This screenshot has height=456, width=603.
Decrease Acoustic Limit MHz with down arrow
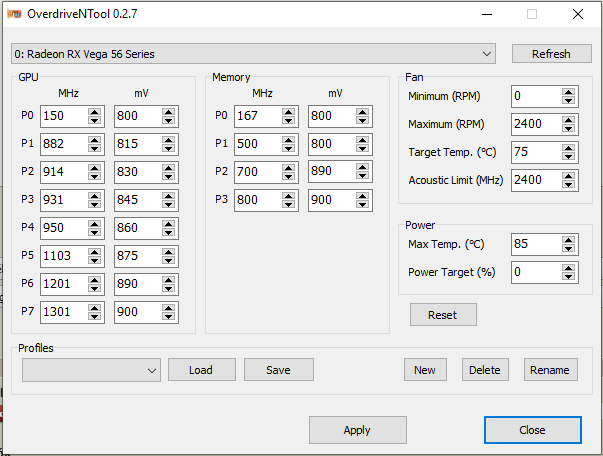click(568, 185)
